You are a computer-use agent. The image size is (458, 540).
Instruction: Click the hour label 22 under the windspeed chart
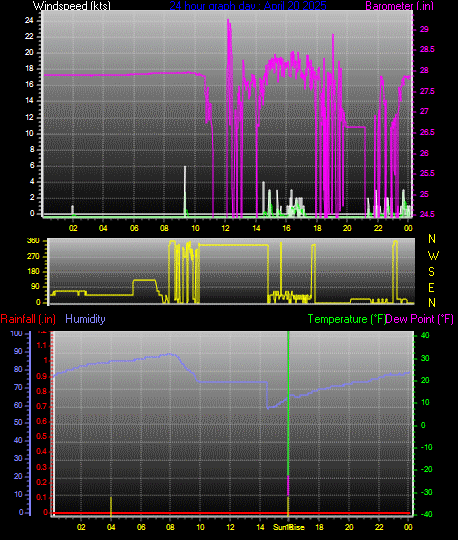click(x=378, y=228)
